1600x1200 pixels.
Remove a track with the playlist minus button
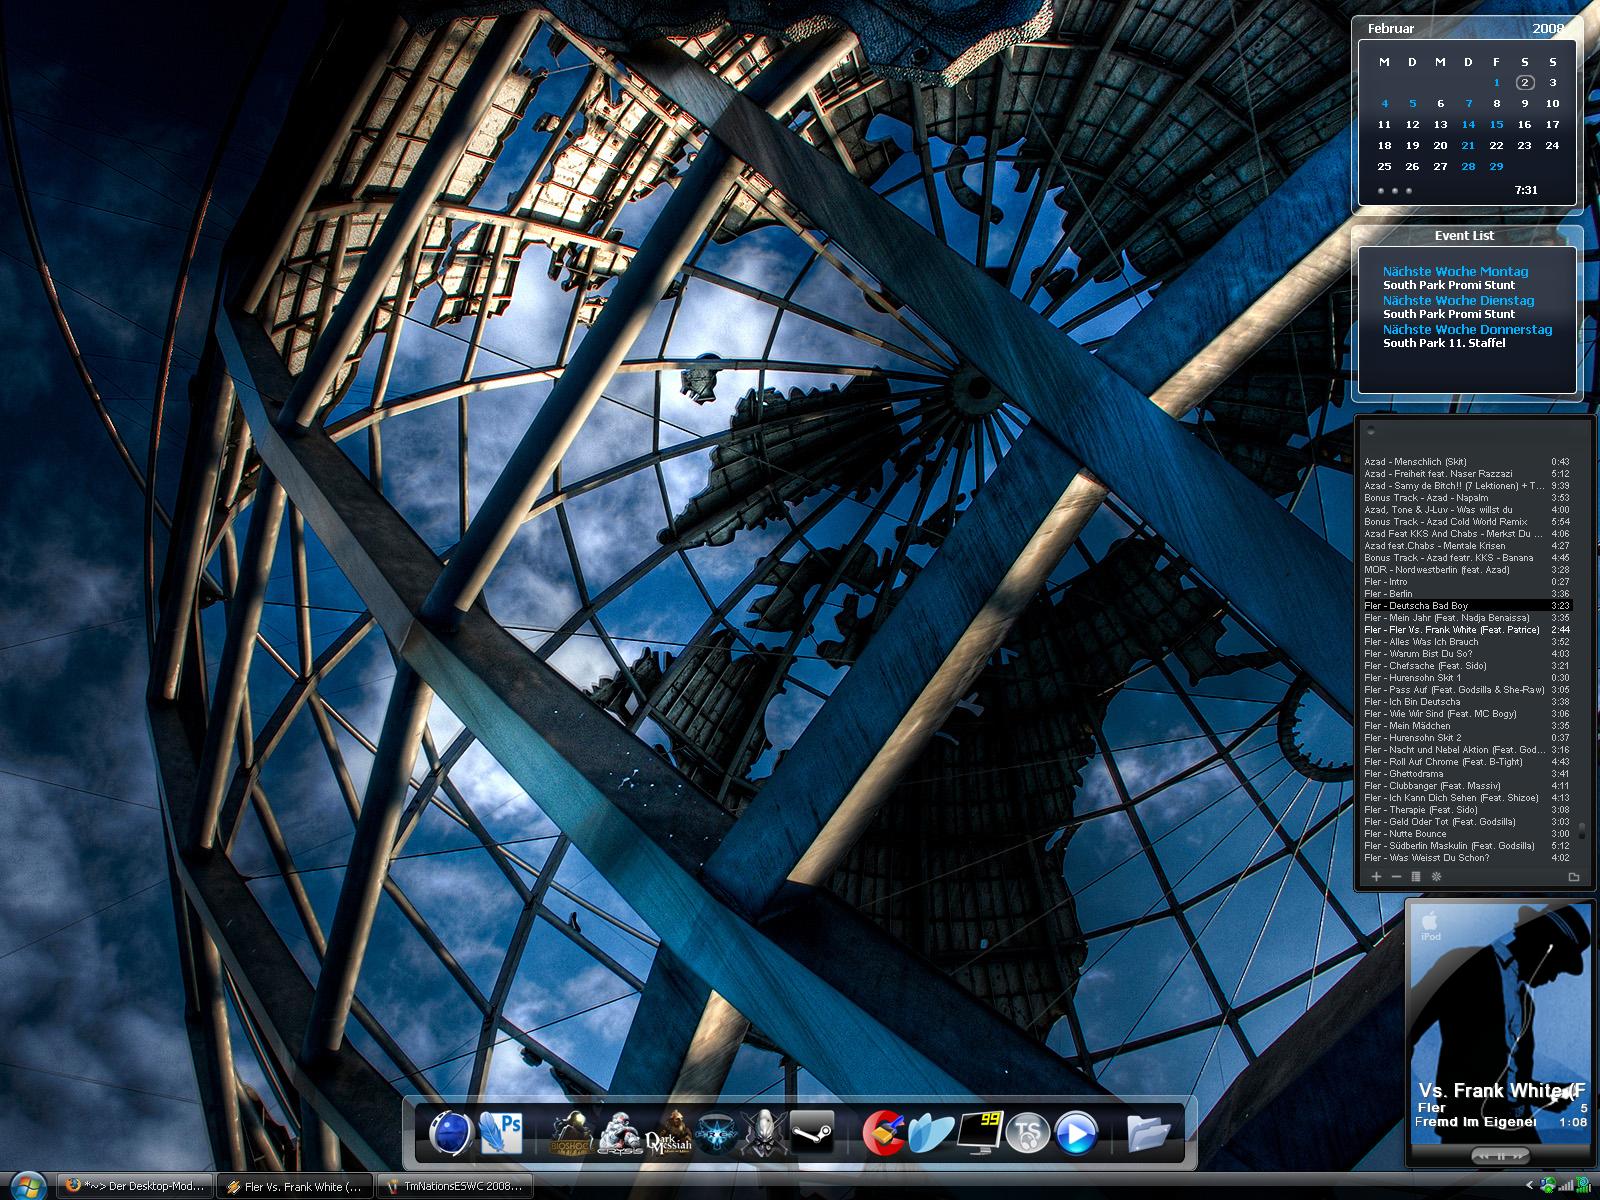(1396, 877)
